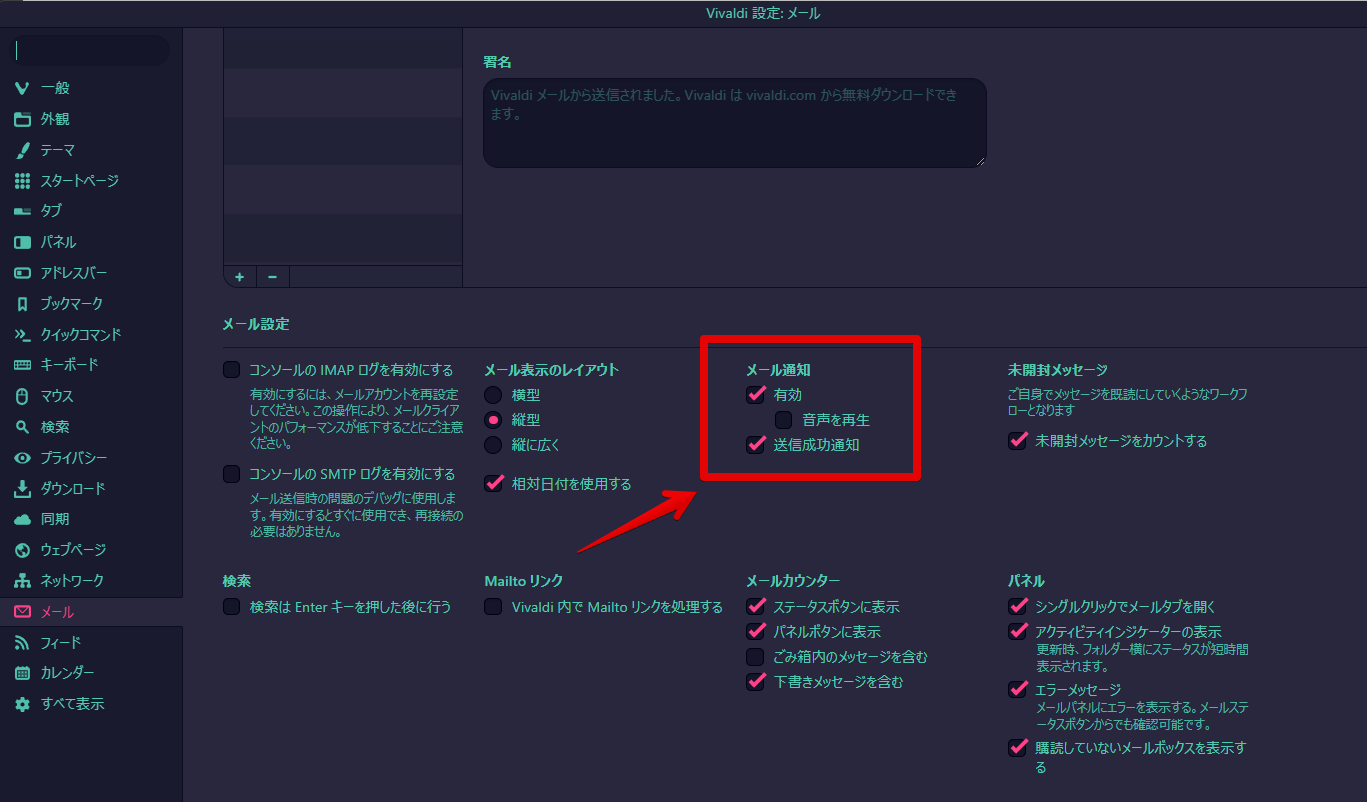Toggle アクティビティインジケーターの表示 checkbox
The image size is (1367, 802).
coord(1018,632)
